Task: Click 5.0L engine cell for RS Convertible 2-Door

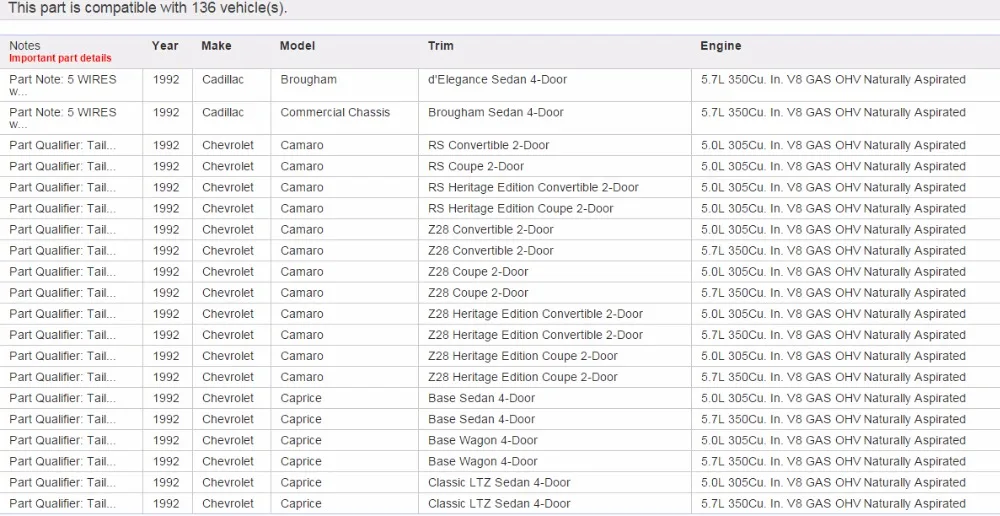Action: [x=834, y=145]
